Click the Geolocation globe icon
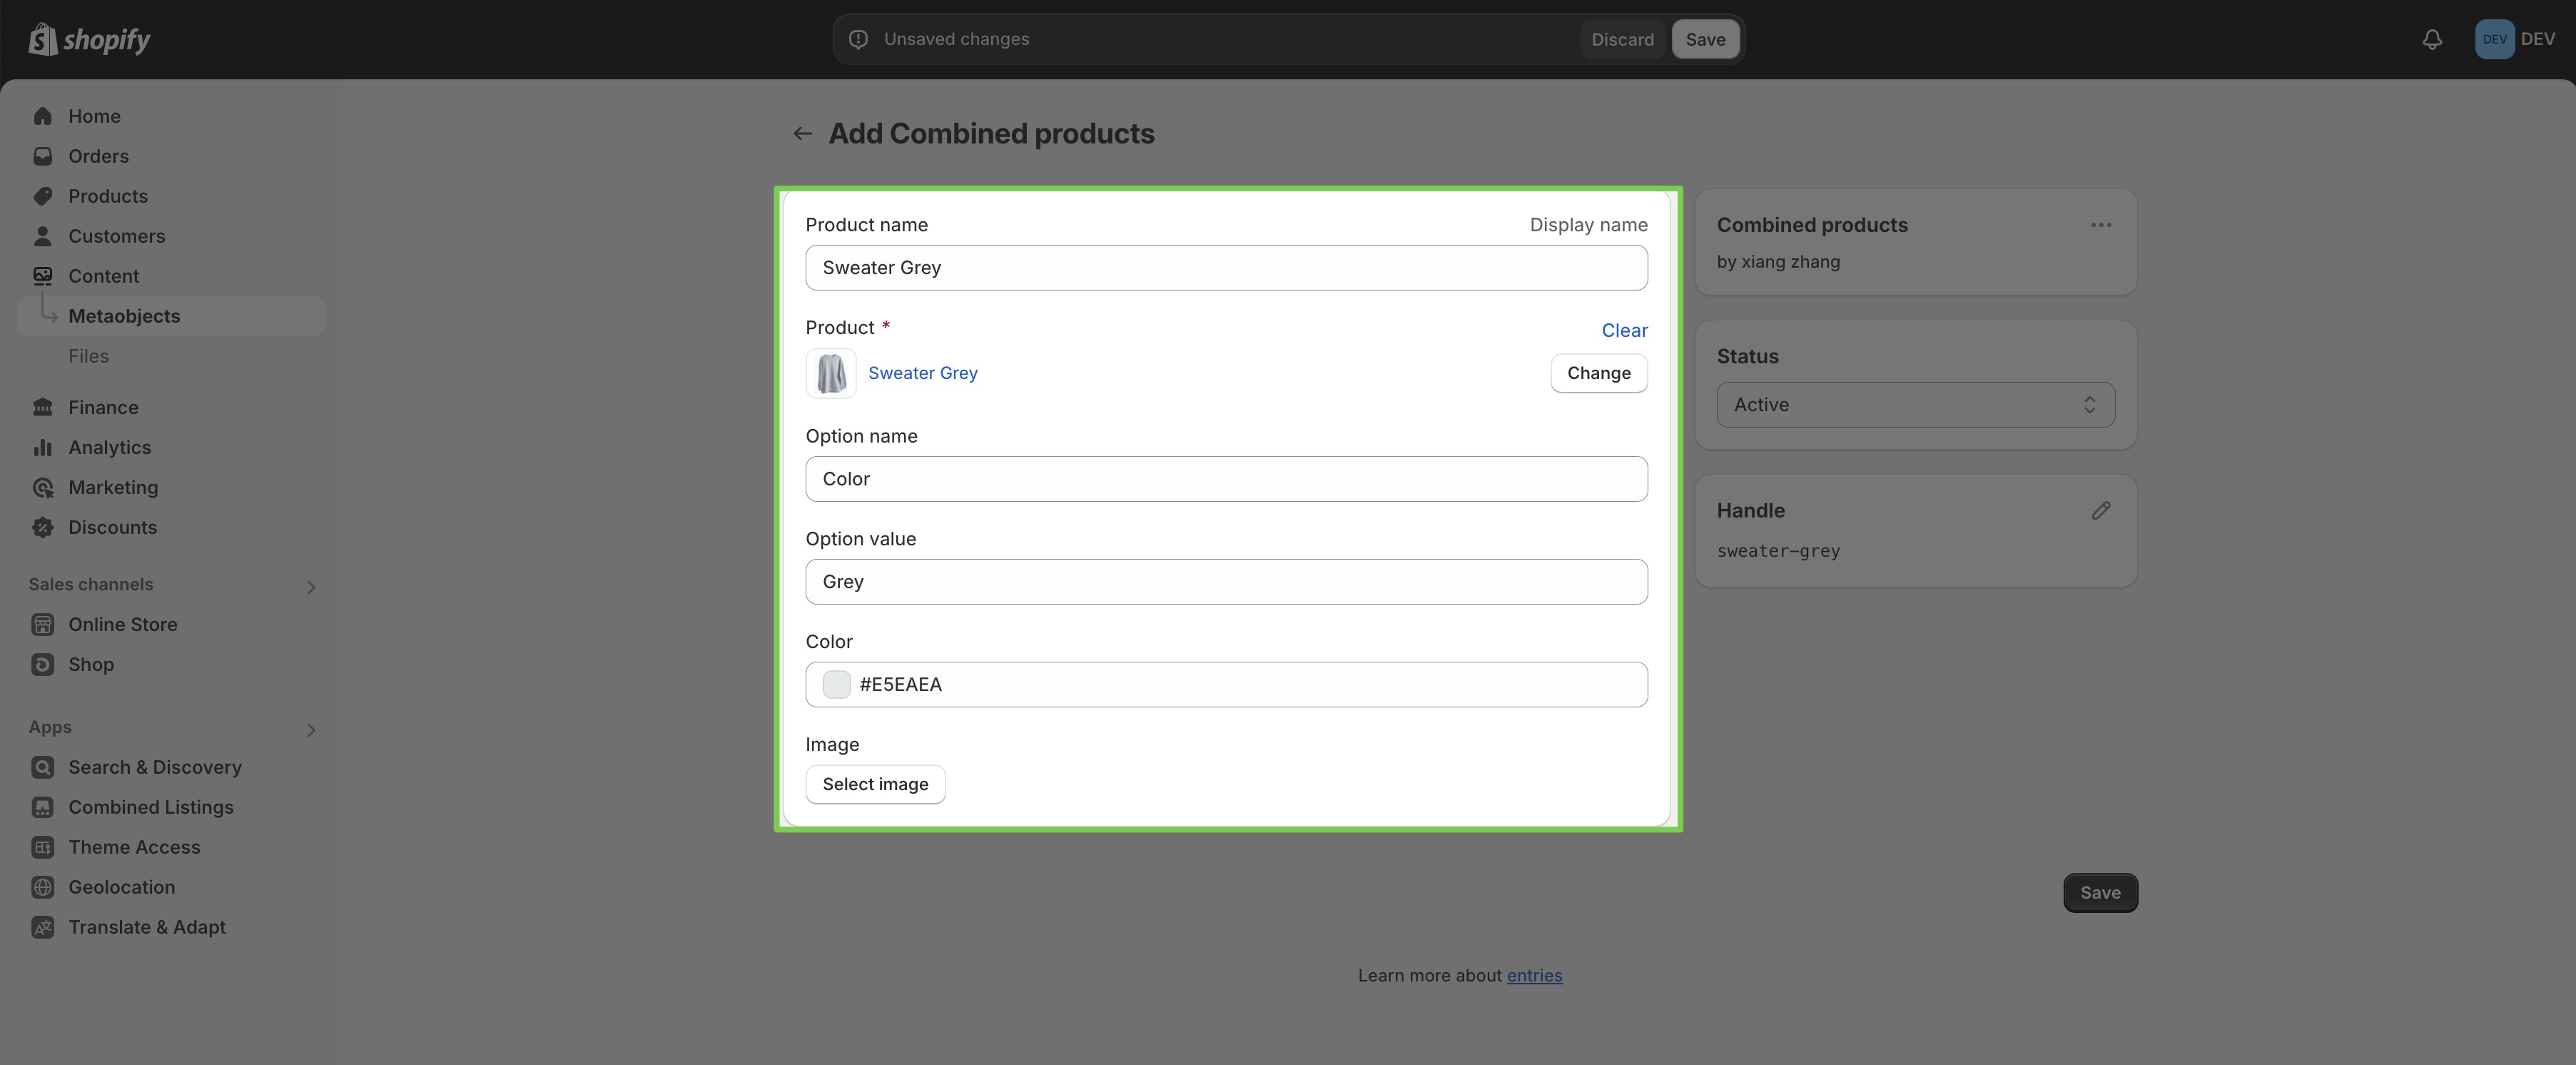2576x1065 pixels. pyautogui.click(x=42, y=887)
